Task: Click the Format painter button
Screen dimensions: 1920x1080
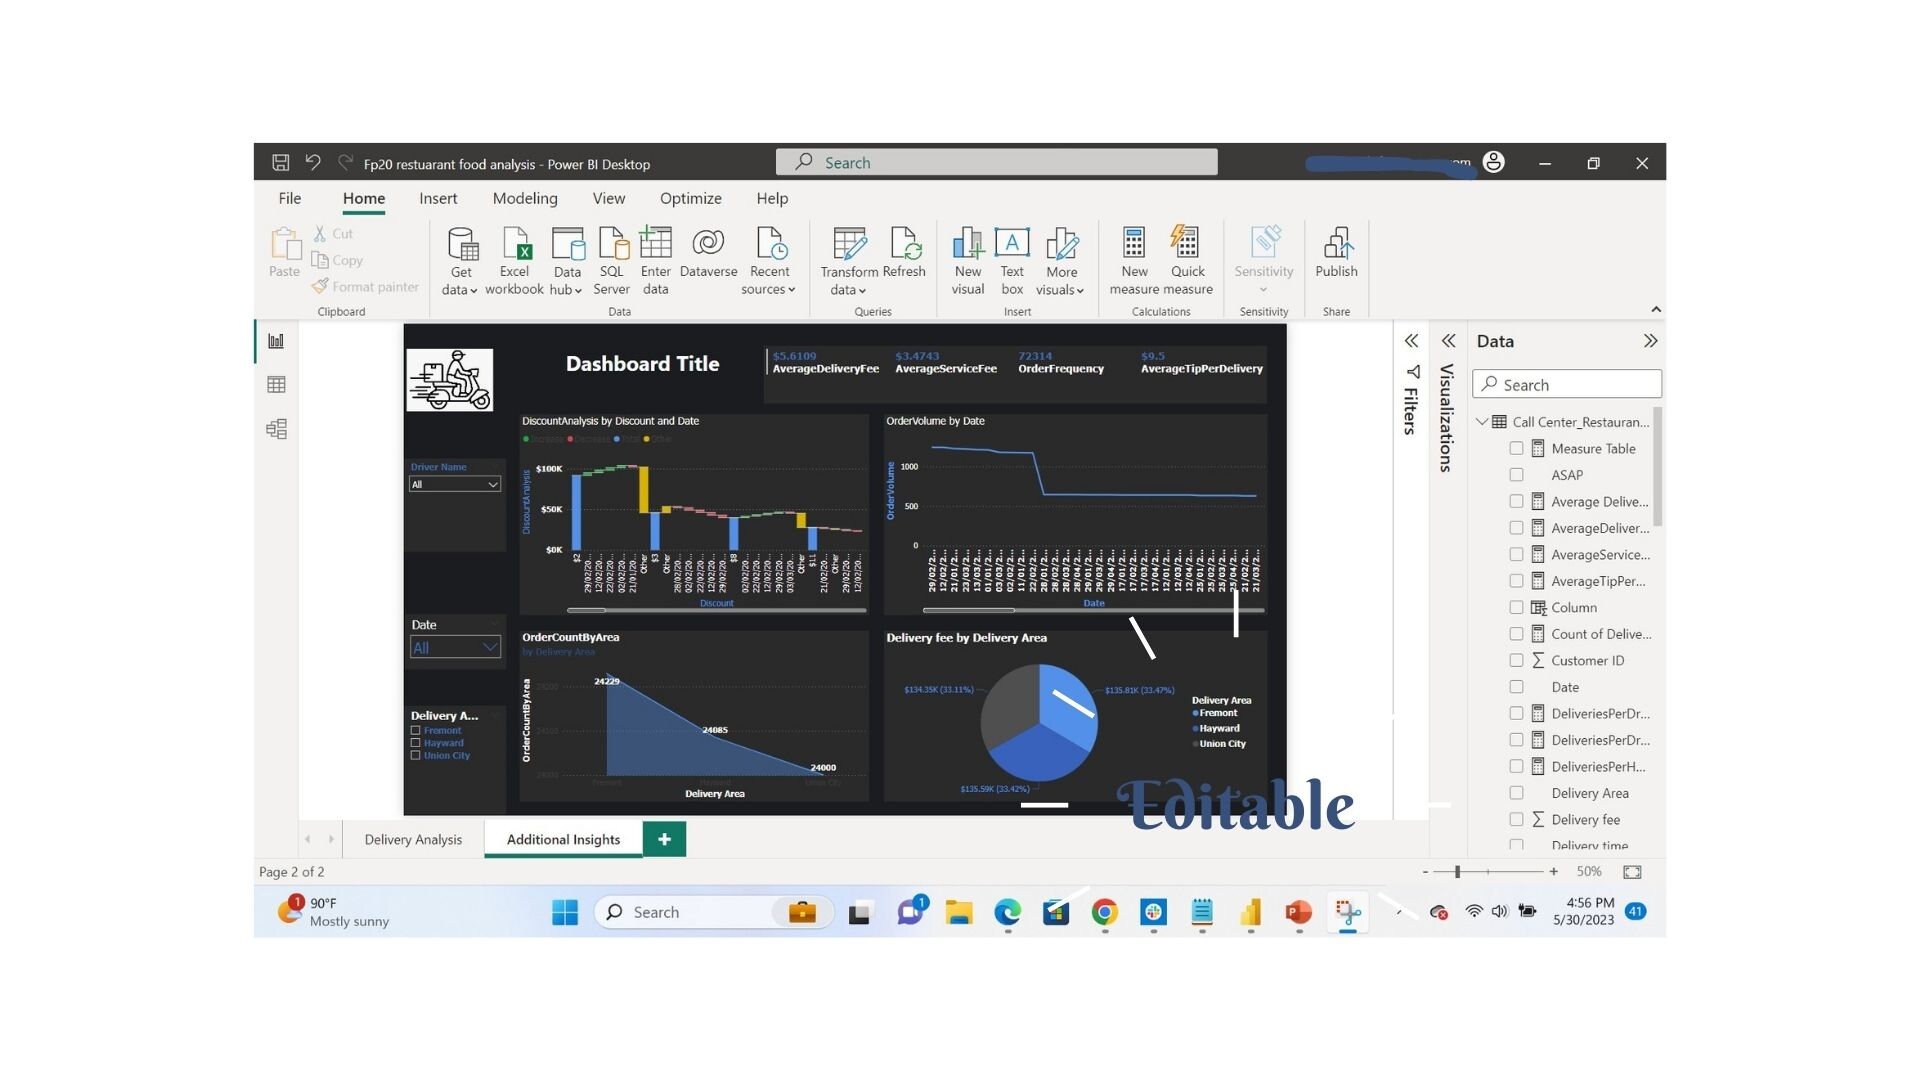Action: click(x=365, y=286)
